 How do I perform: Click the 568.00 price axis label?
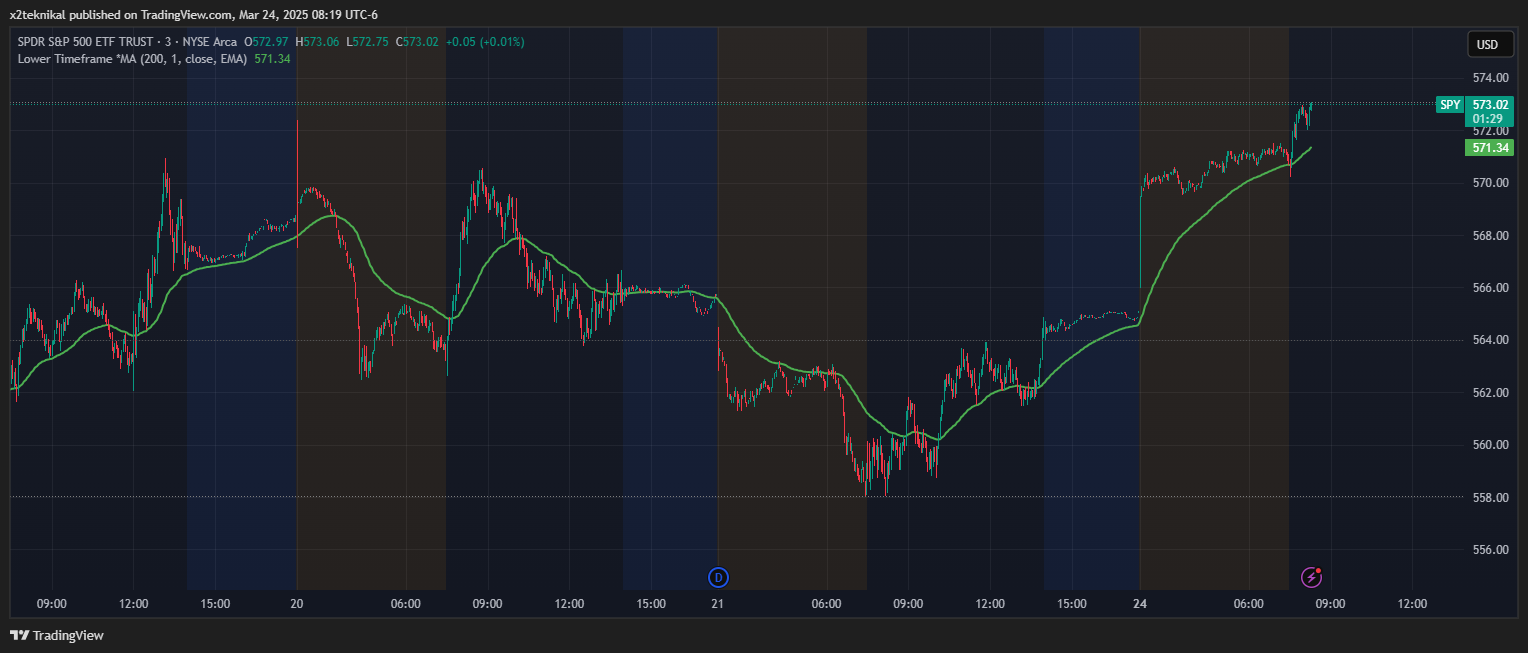[1489, 236]
